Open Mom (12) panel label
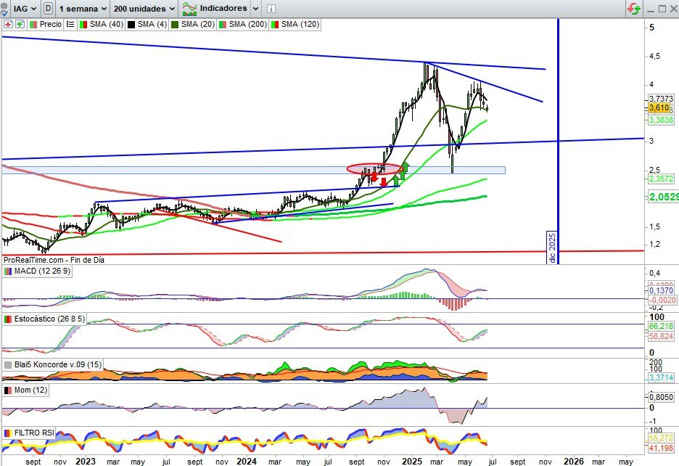 [30, 390]
